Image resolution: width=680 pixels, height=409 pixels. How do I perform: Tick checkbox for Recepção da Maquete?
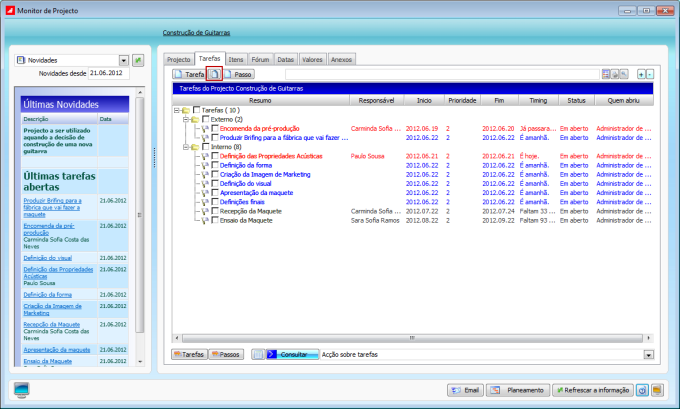click(x=215, y=211)
